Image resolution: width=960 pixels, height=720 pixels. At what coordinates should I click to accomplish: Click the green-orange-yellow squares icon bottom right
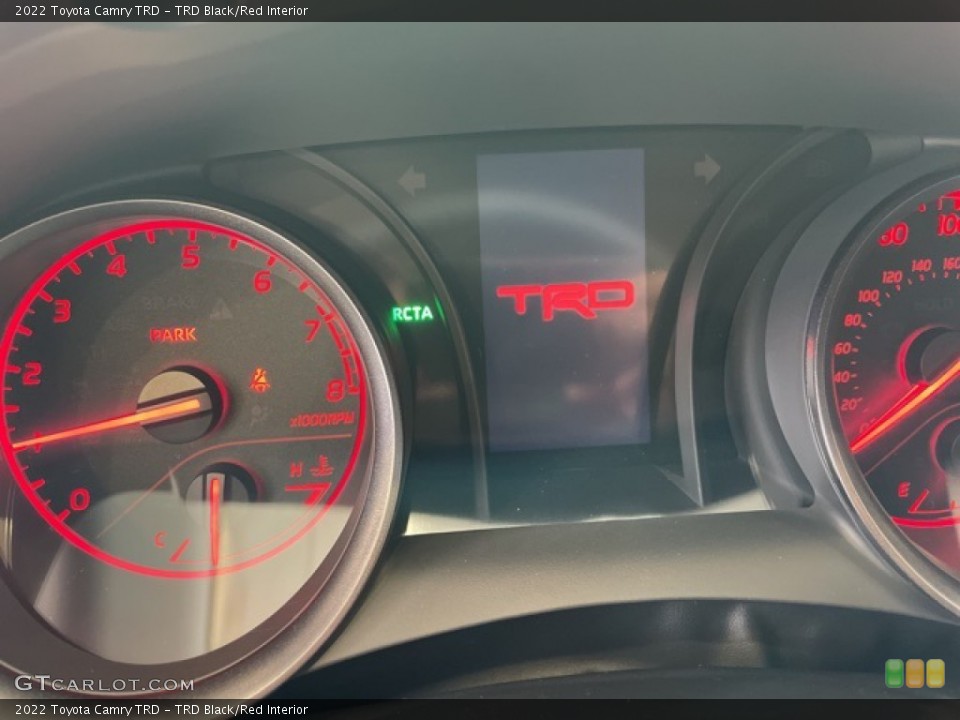(x=915, y=673)
